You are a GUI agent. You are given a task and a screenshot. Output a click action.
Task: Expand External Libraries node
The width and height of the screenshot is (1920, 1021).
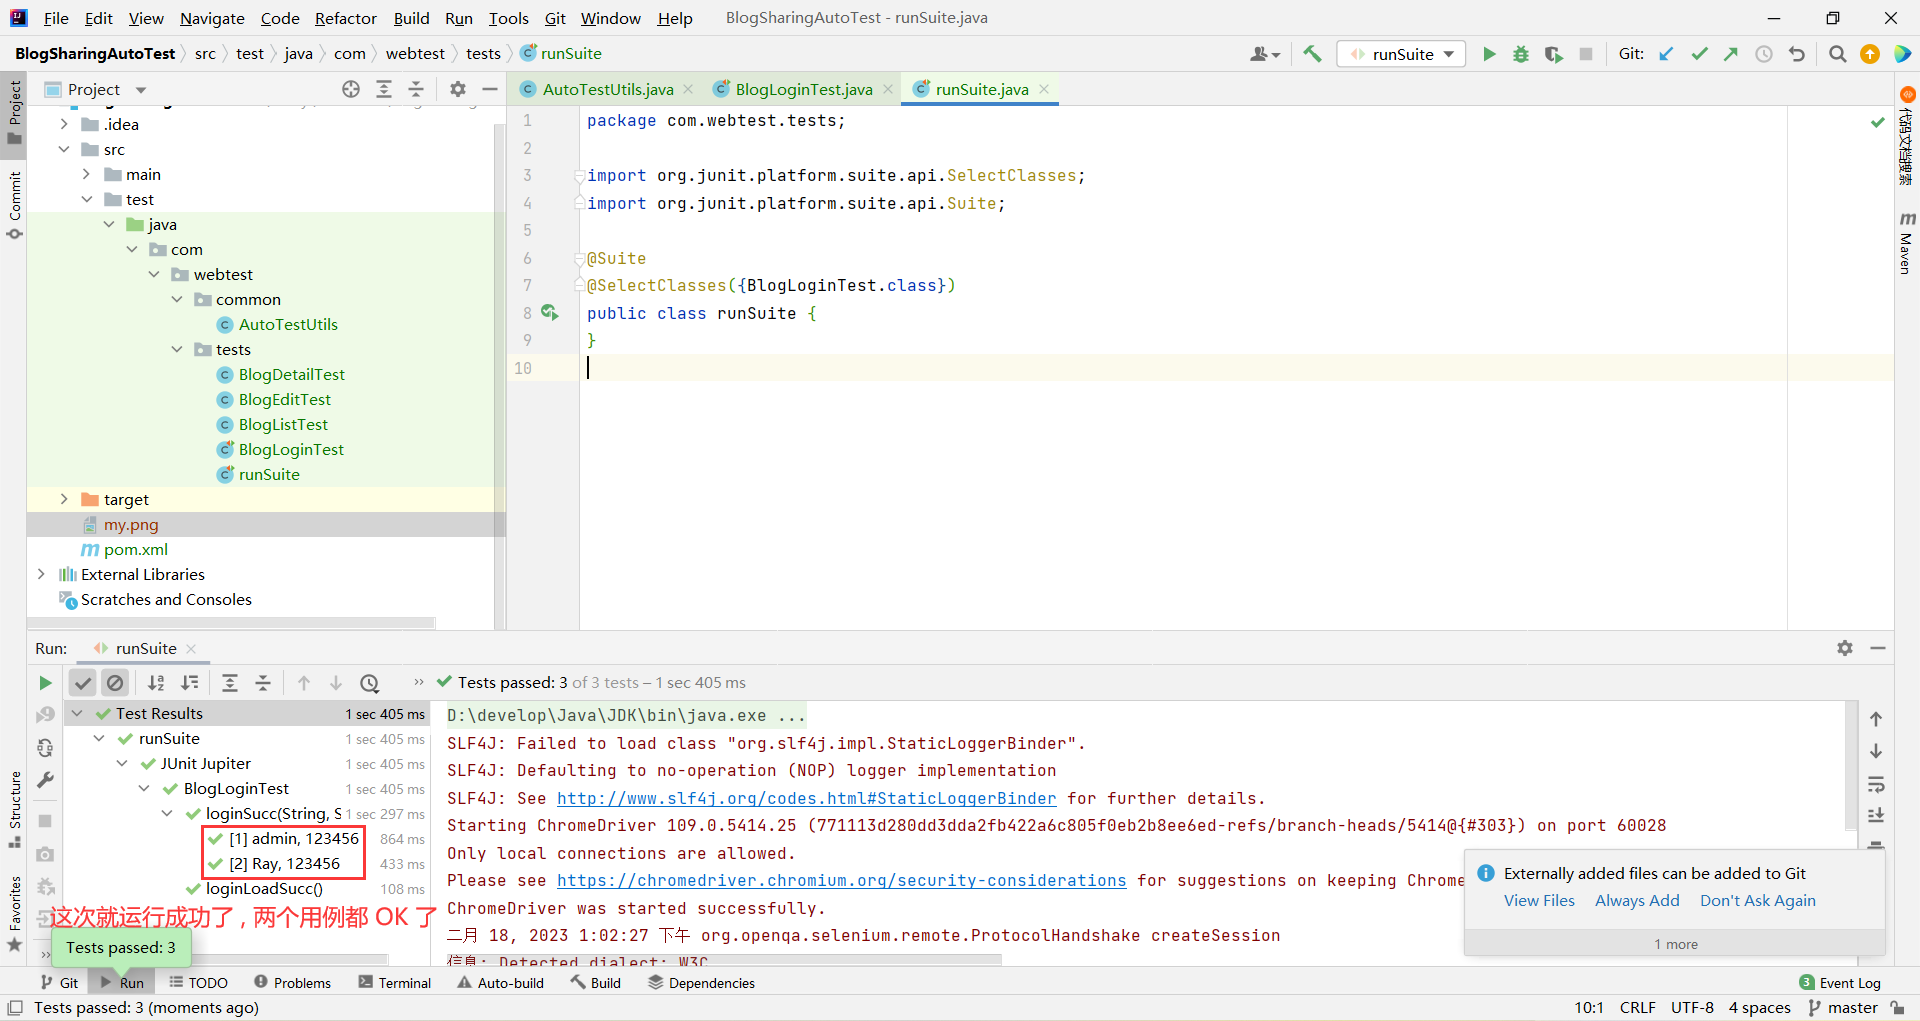[x=41, y=574]
